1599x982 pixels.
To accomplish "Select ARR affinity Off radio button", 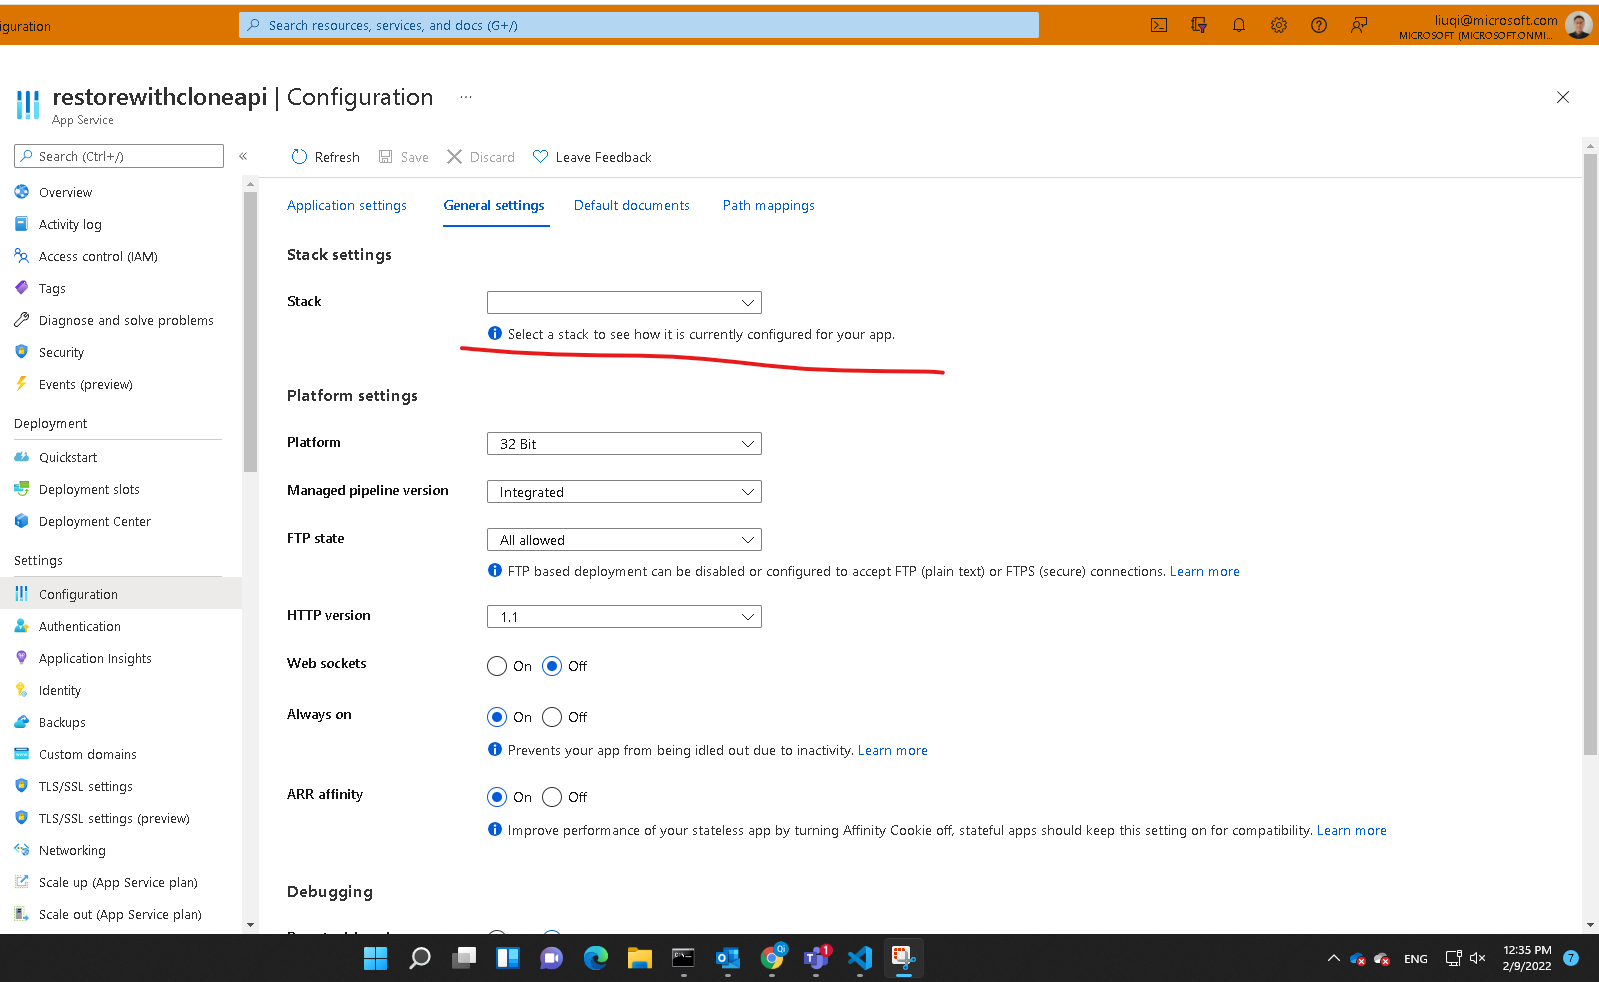I will (x=552, y=797).
